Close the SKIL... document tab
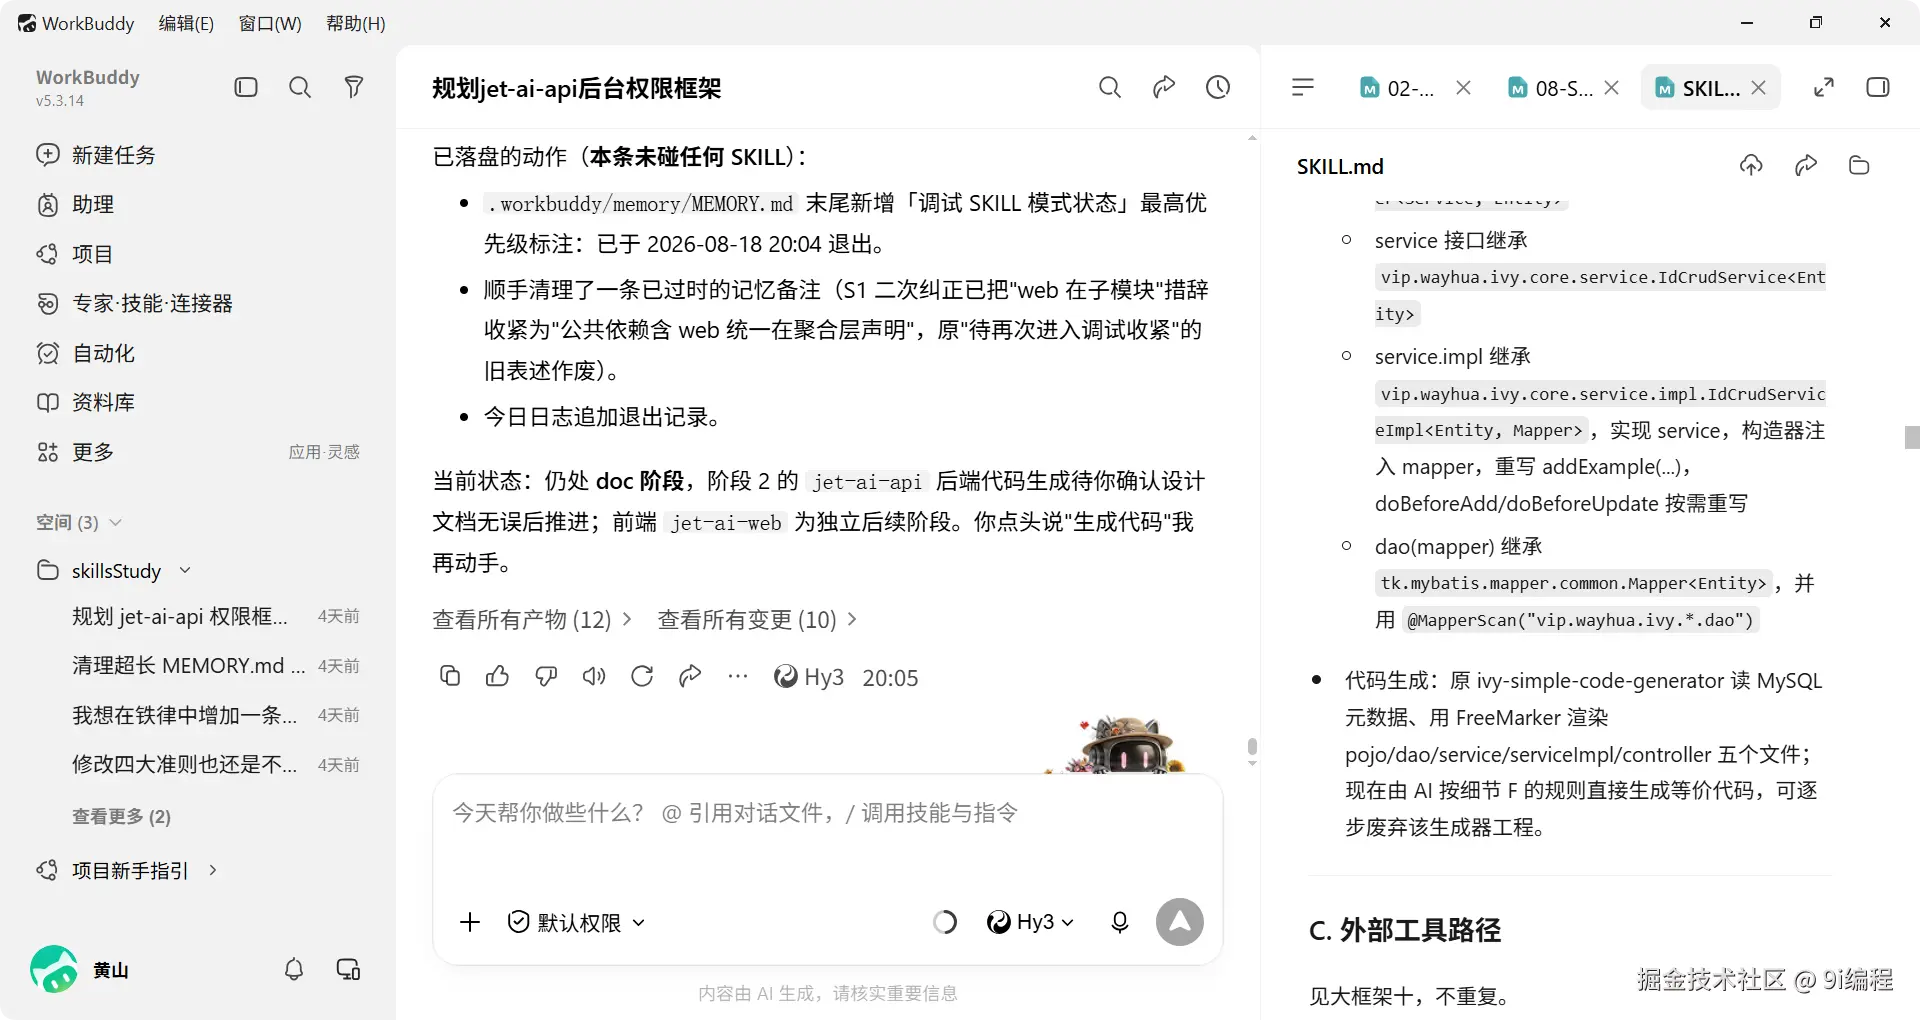 point(1759,88)
